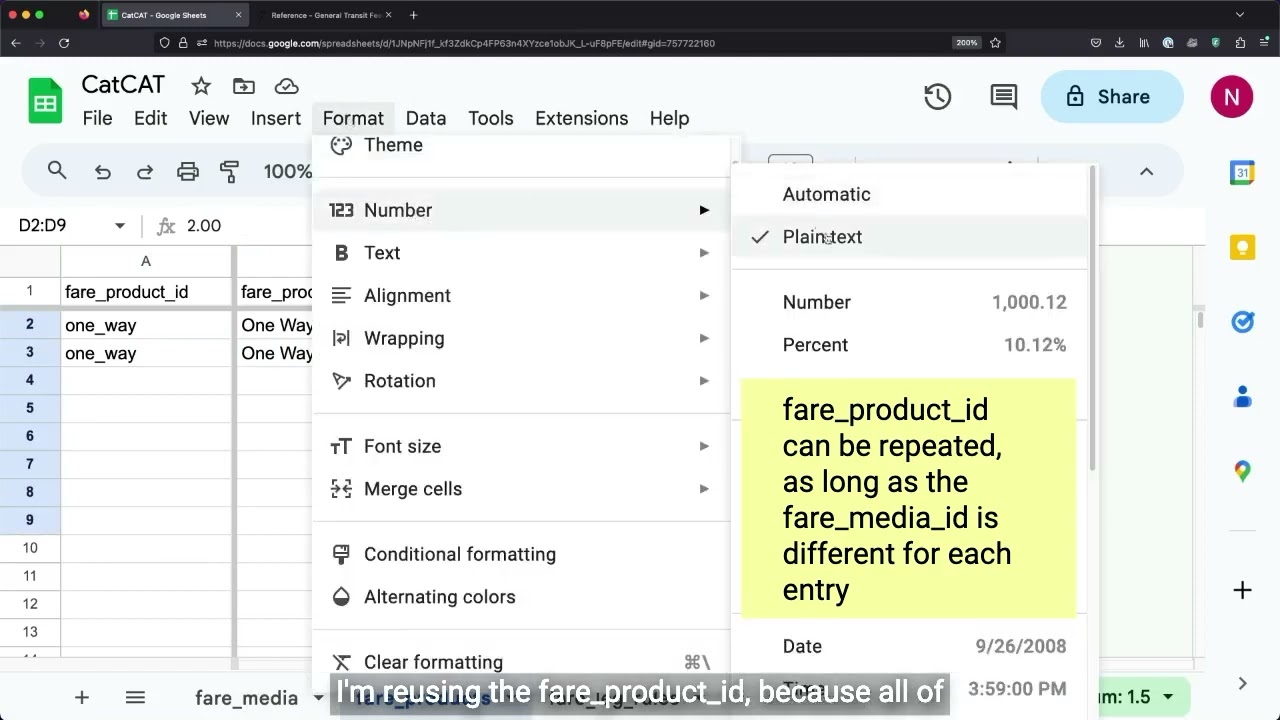Bookmark this page with star icon
Screen dimensions: 1280x720
click(995, 43)
